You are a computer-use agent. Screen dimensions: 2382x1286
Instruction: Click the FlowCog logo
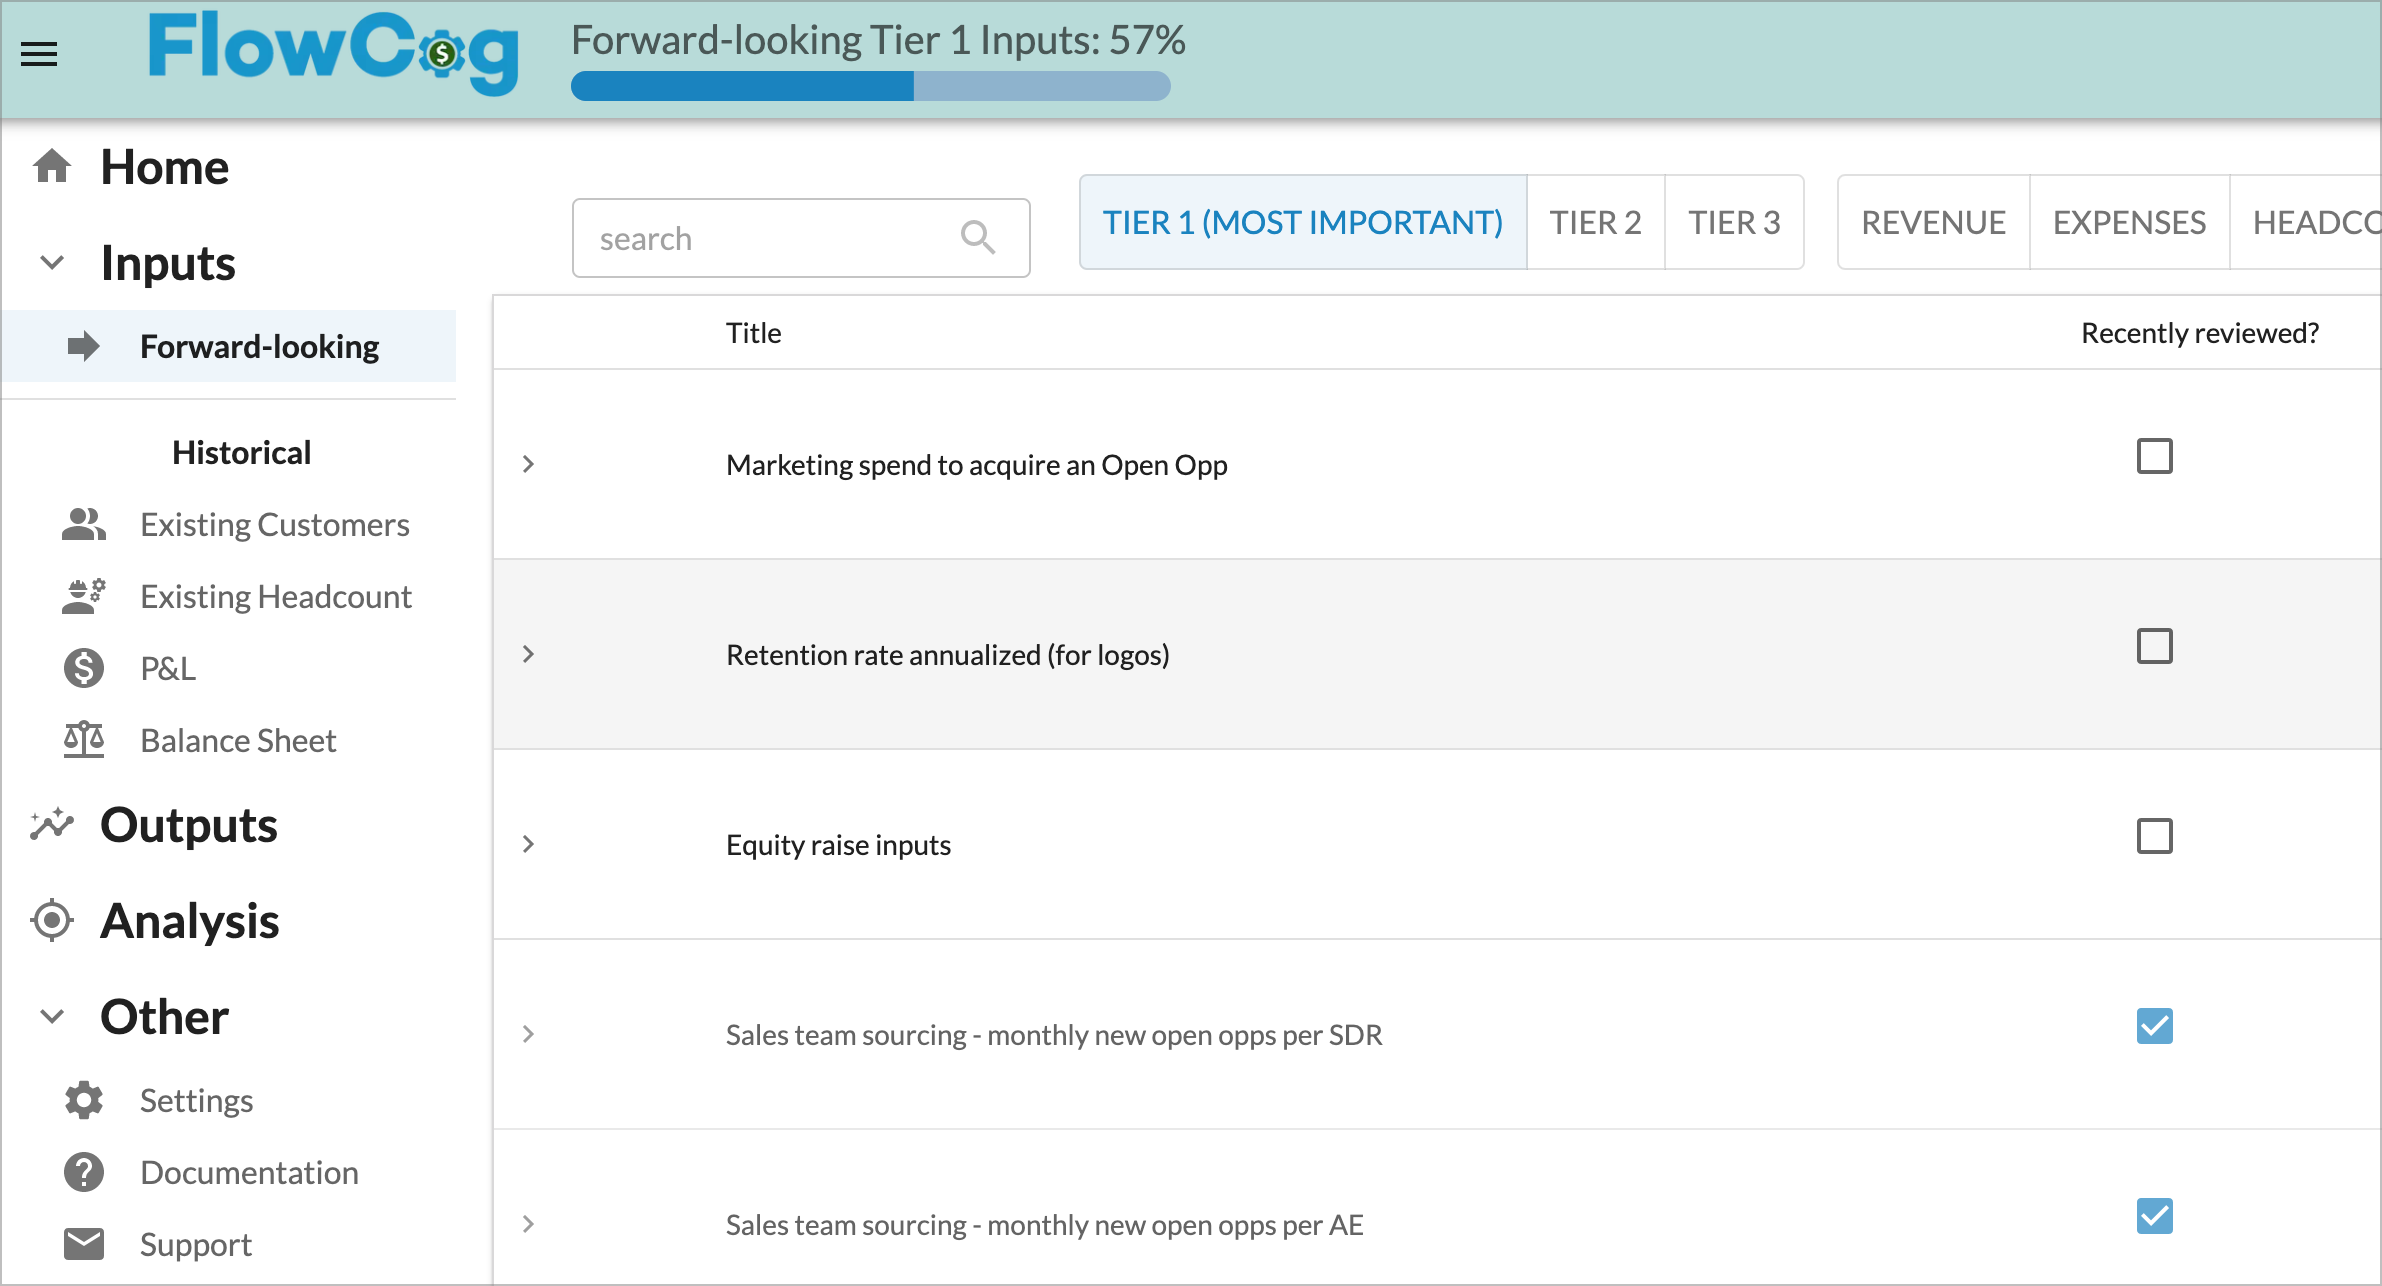pyautogui.click(x=333, y=53)
